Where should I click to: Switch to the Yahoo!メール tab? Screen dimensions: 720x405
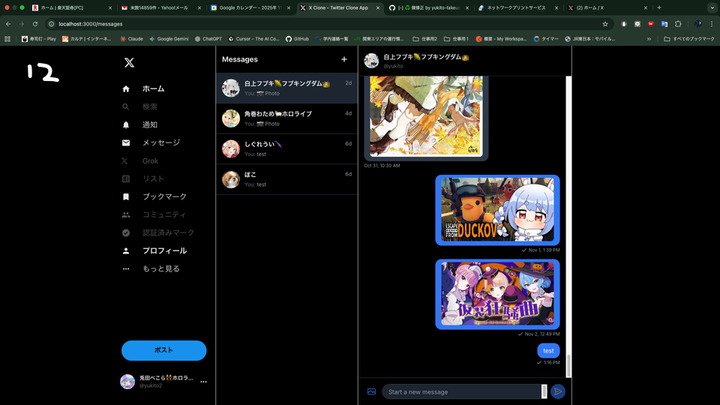coord(159,8)
